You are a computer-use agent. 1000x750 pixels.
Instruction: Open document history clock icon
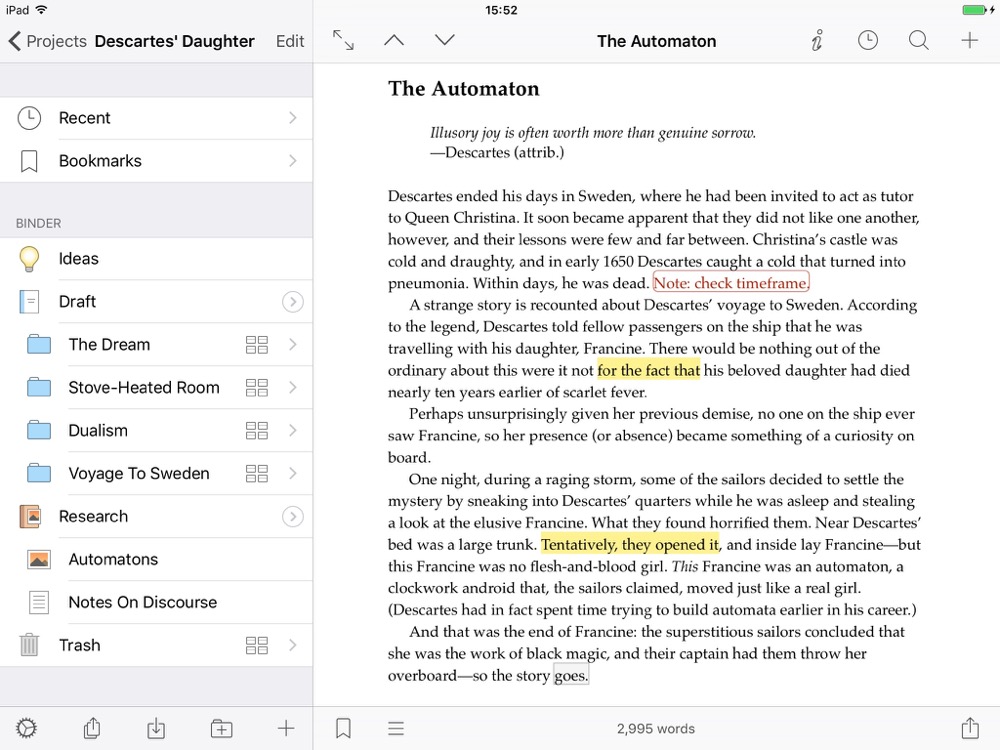[868, 41]
